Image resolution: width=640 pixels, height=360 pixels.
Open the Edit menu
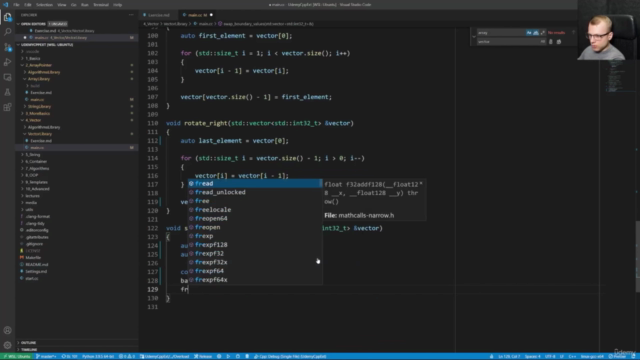click(x=28, y=5)
